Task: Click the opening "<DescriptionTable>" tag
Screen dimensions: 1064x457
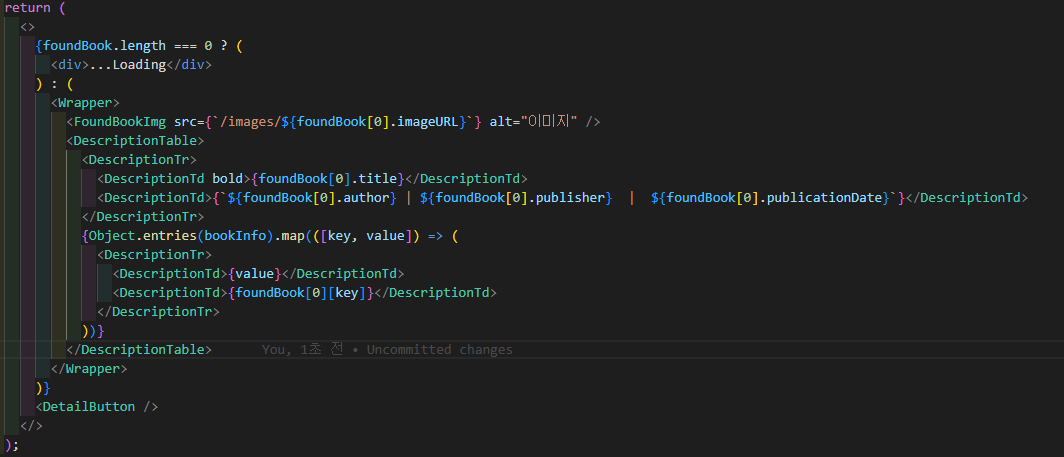Action: click(136, 141)
